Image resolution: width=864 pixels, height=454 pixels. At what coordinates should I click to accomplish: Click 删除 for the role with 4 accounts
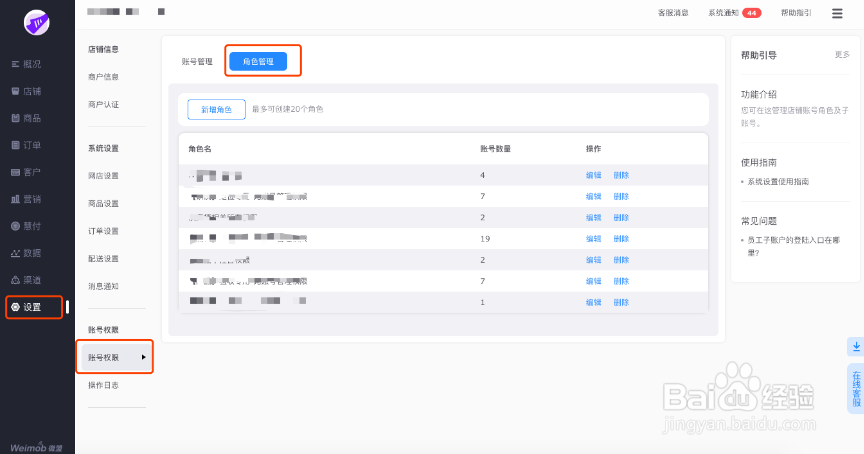(x=621, y=175)
